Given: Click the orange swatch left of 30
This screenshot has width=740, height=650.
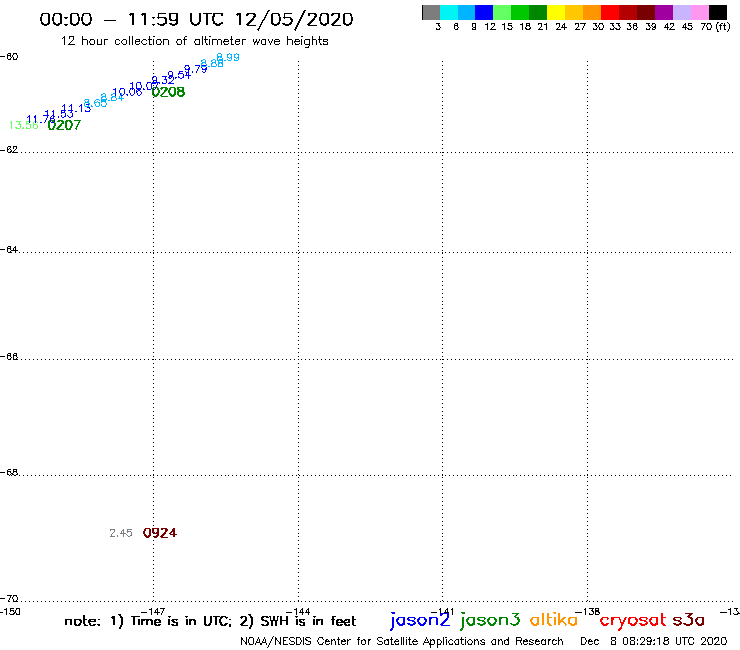Looking at the screenshot, I should 592,13.
